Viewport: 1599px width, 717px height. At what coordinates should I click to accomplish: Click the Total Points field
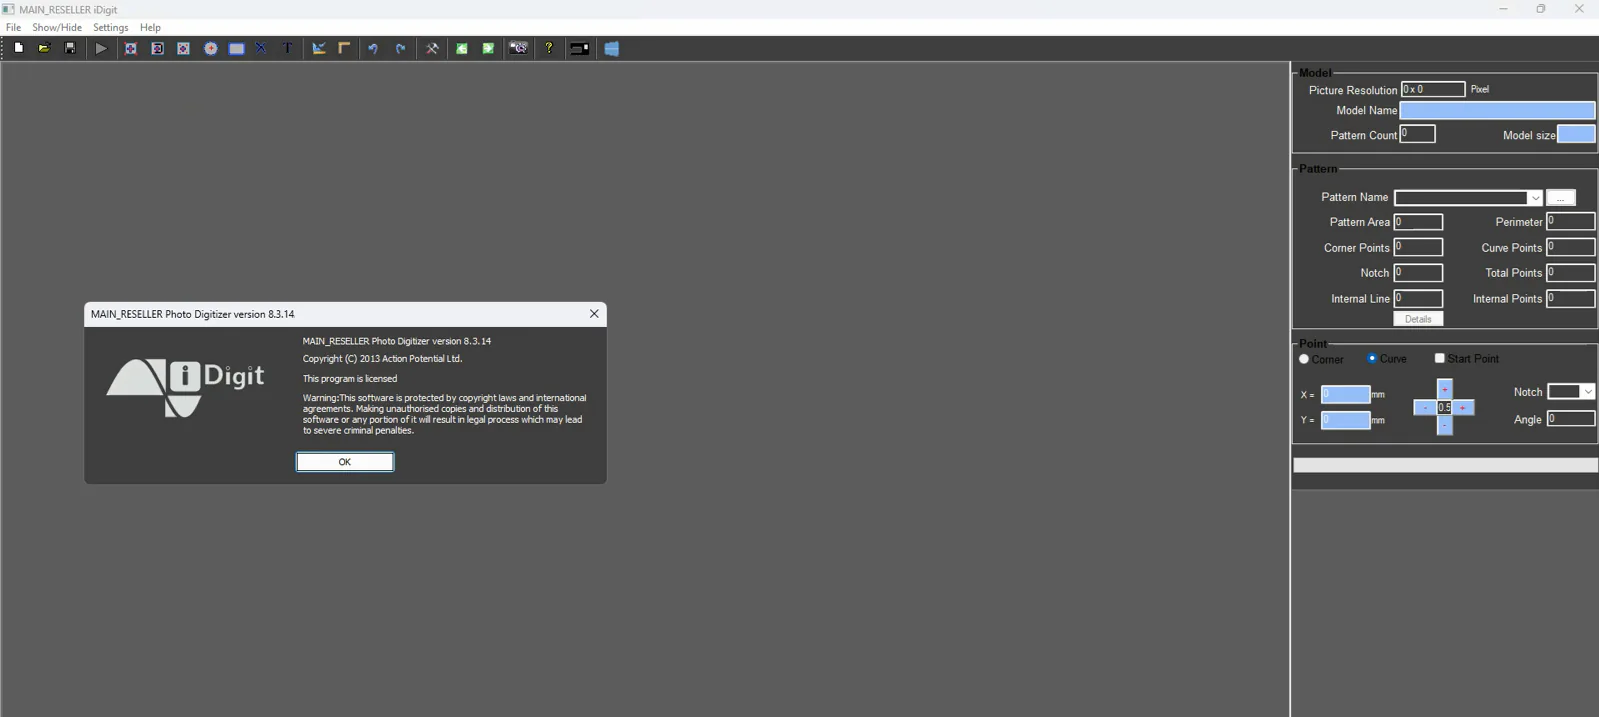[1571, 272]
